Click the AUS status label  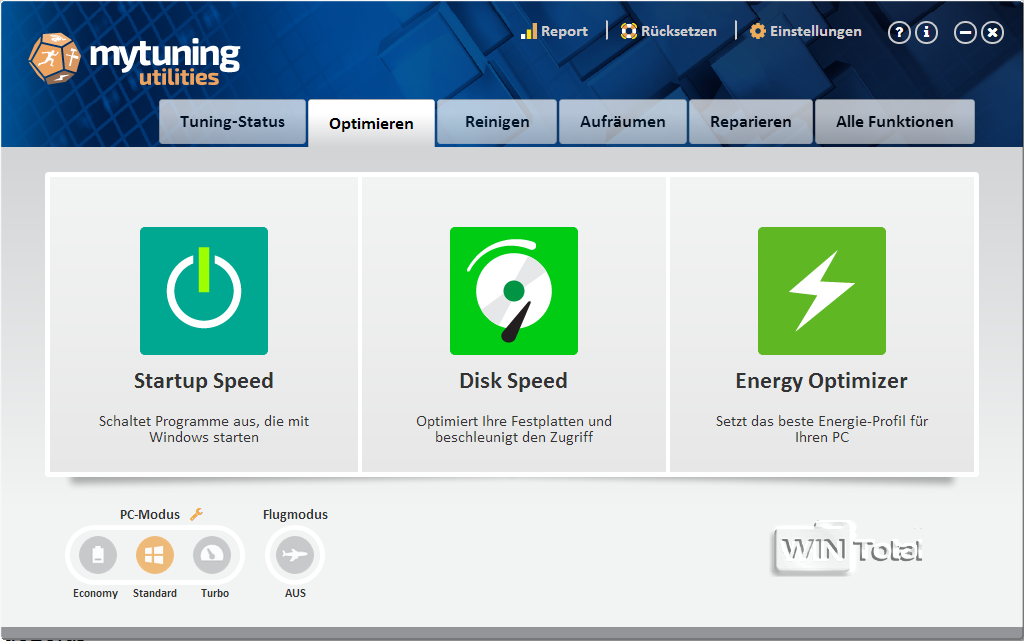(295, 593)
